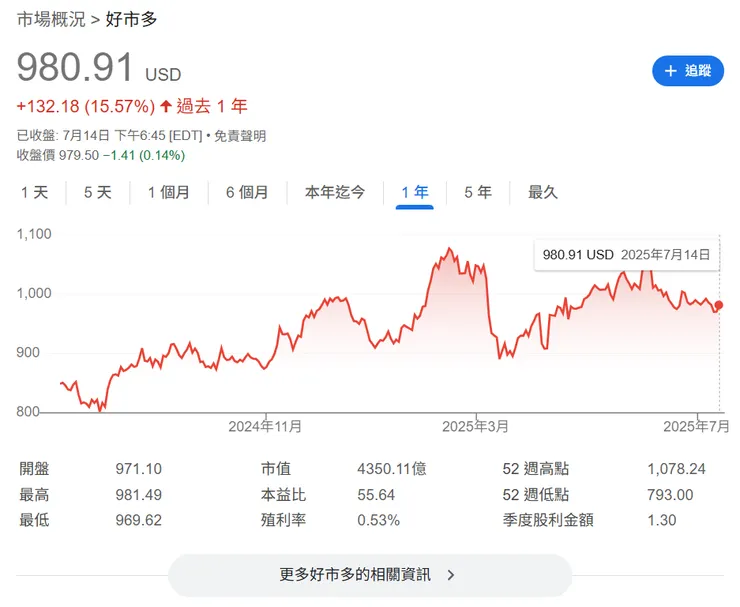Click the USD currency label by the price
740x607 pixels.
click(x=163, y=75)
